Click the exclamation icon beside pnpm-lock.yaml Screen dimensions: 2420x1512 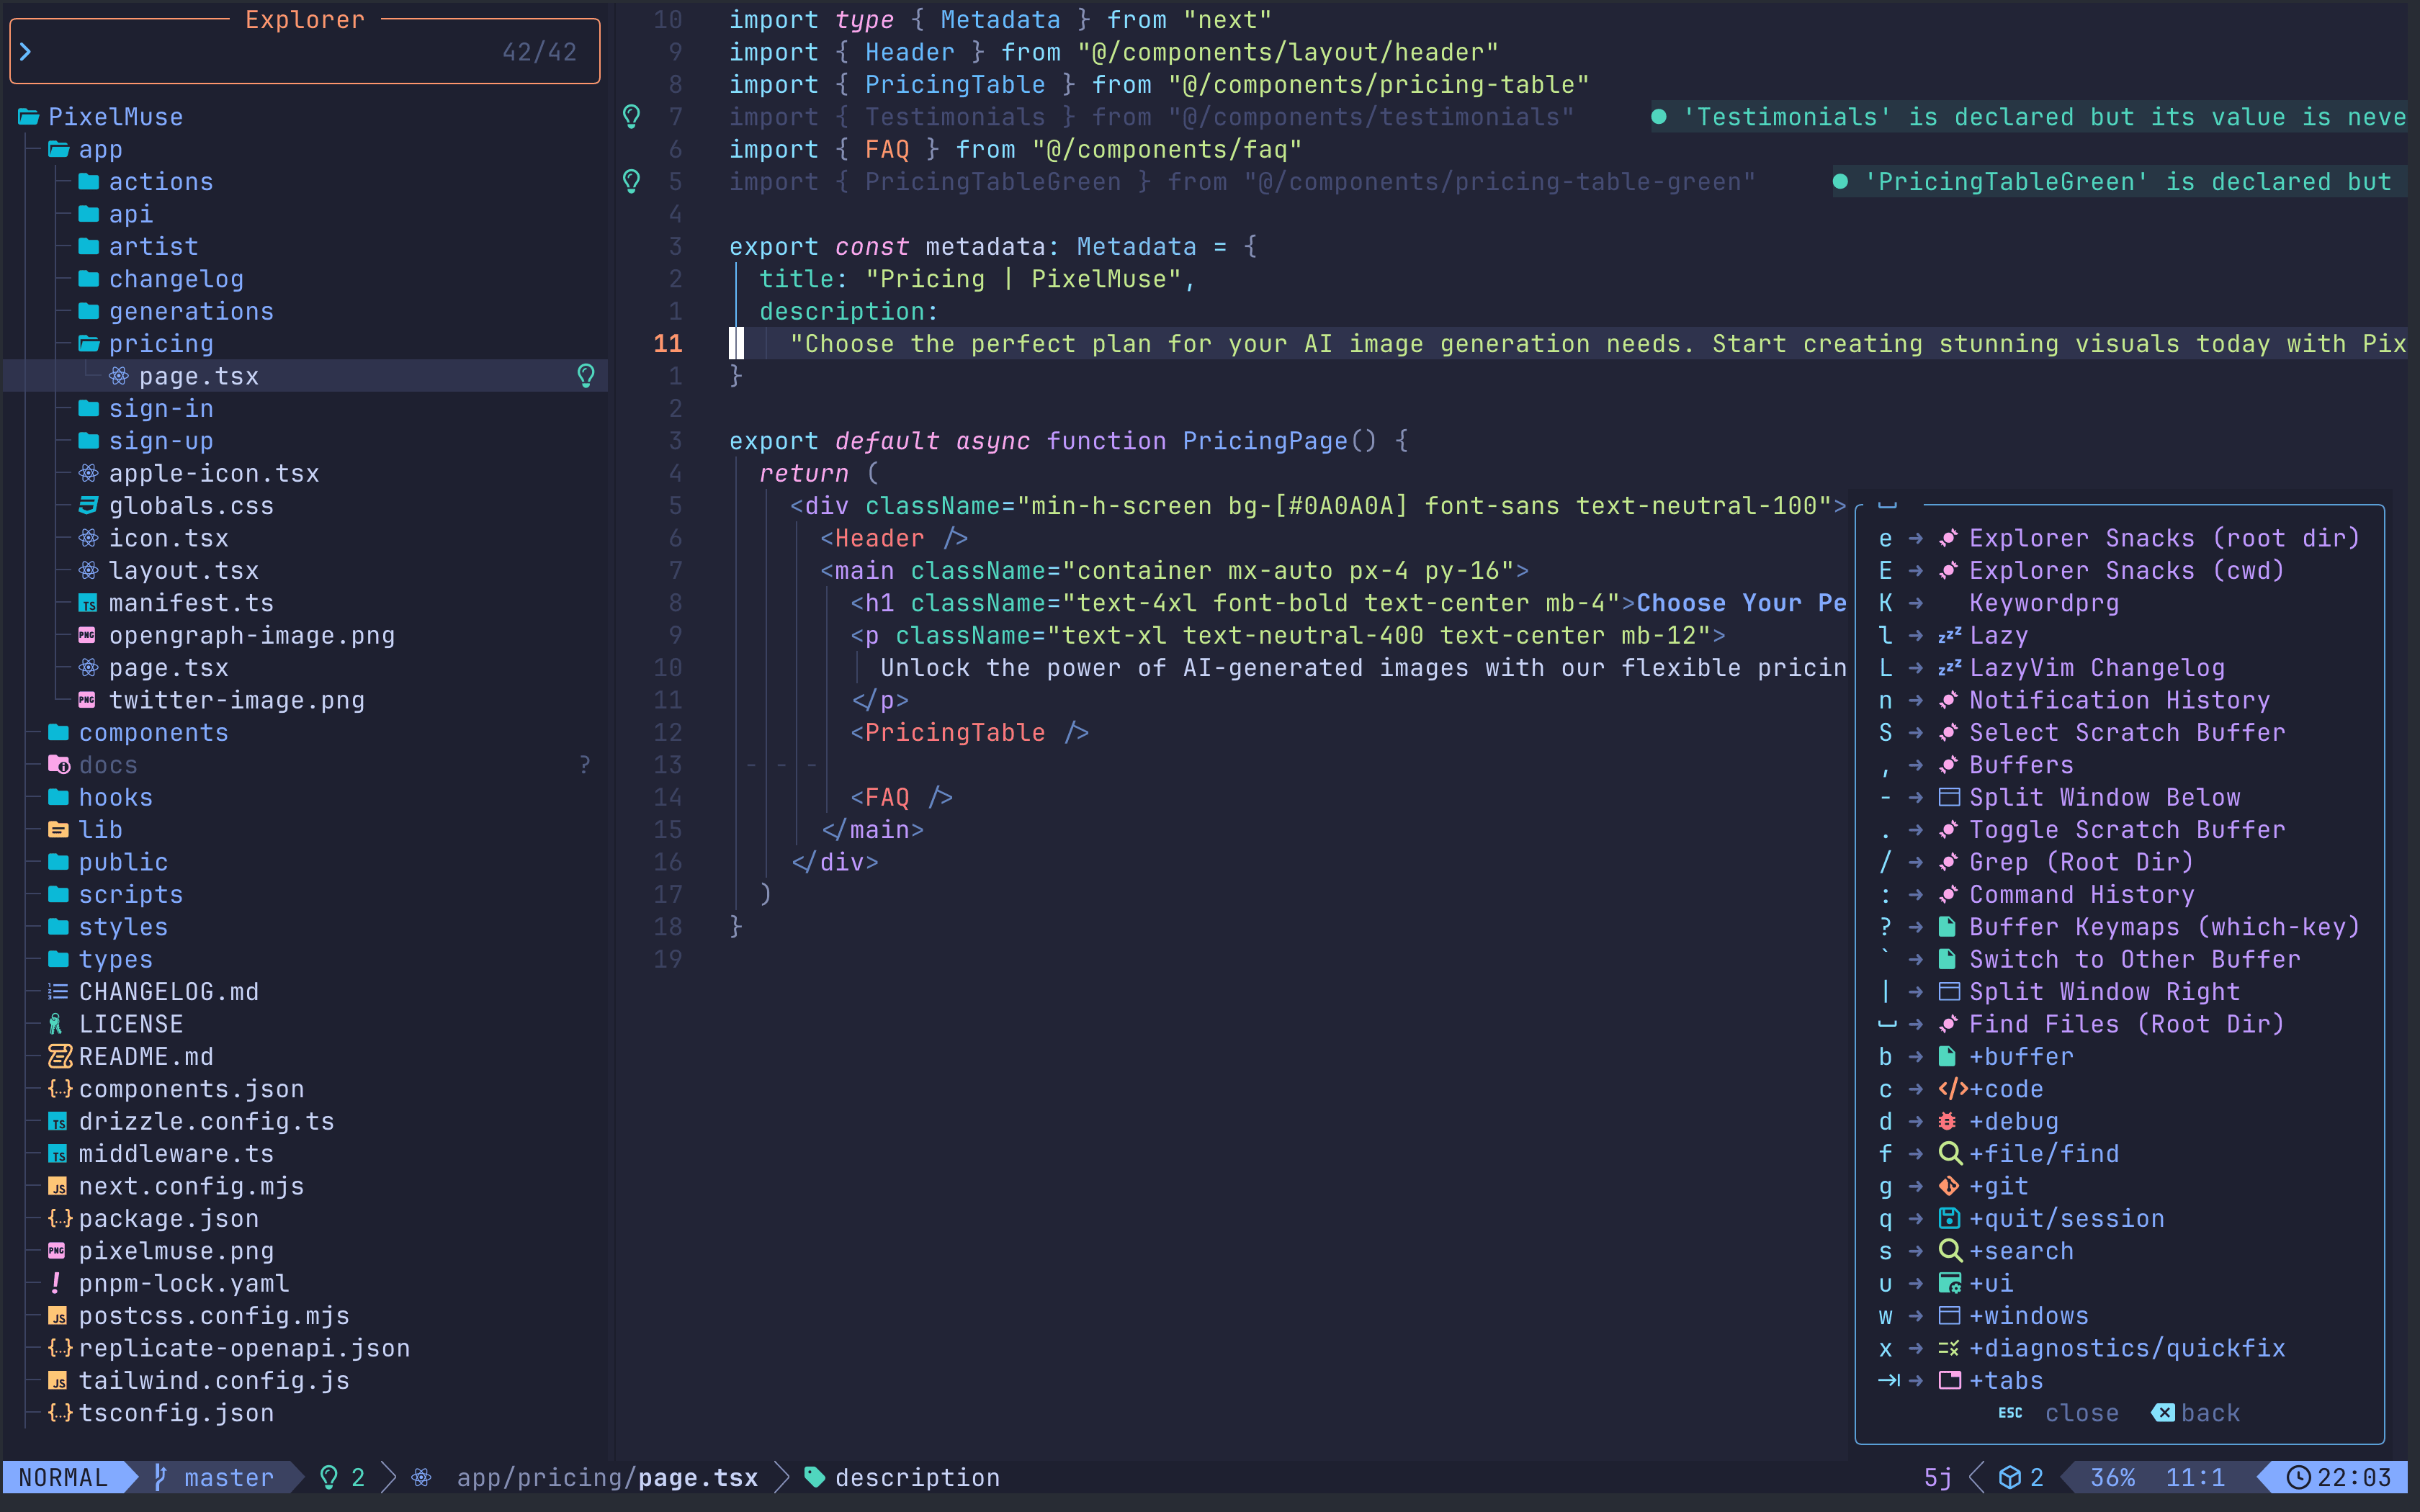[x=56, y=1283]
